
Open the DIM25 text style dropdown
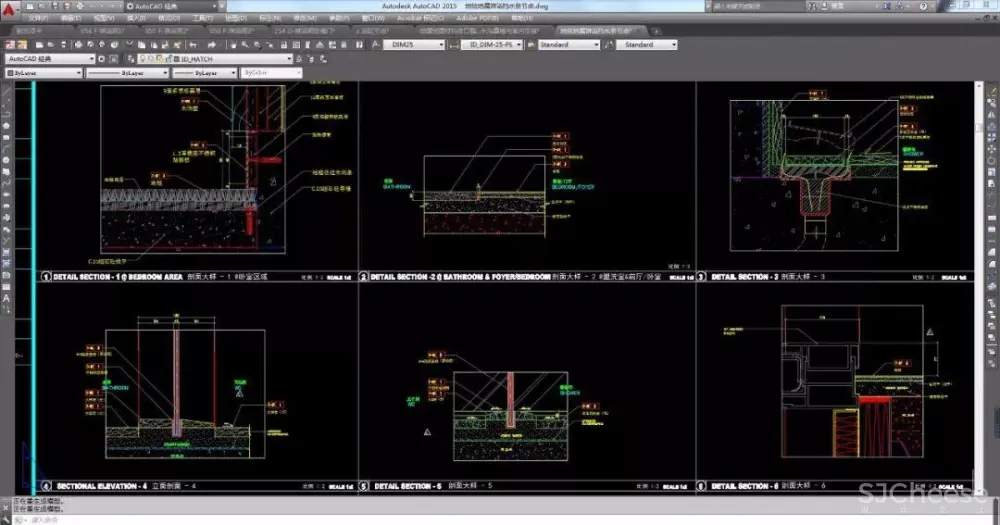[x=442, y=45]
